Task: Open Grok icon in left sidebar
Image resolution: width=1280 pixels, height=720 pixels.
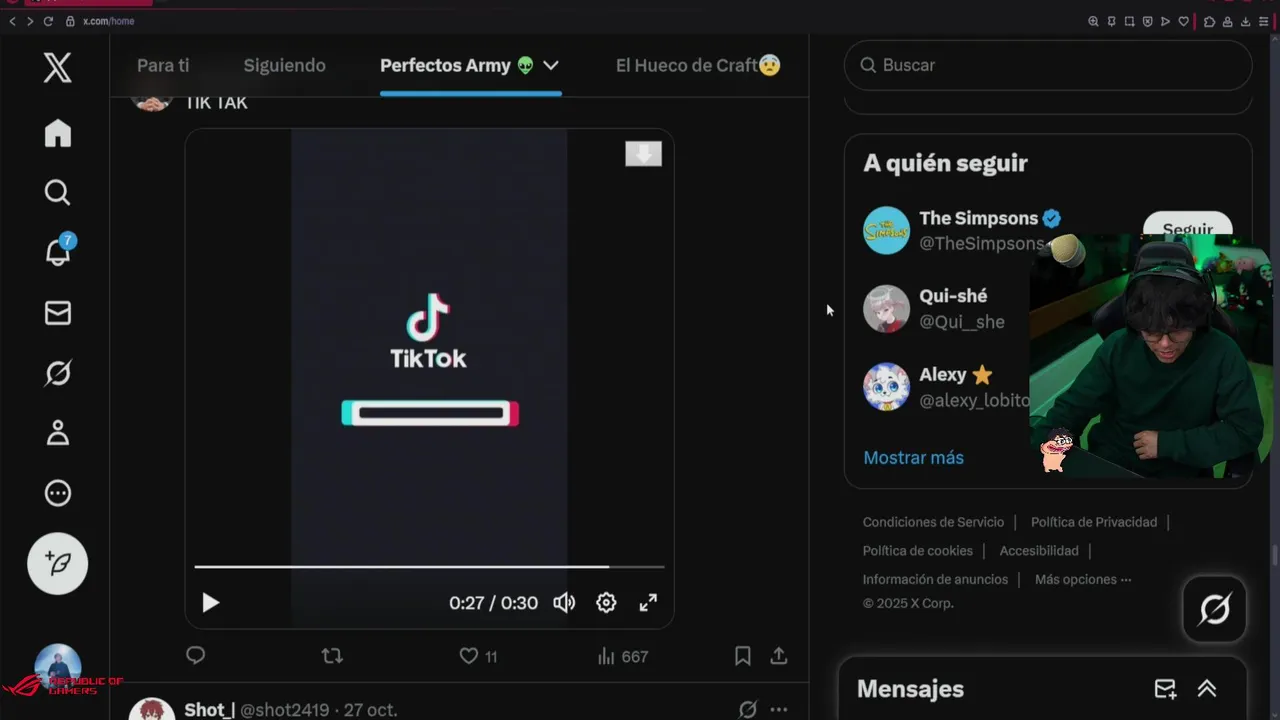Action: pyautogui.click(x=58, y=373)
